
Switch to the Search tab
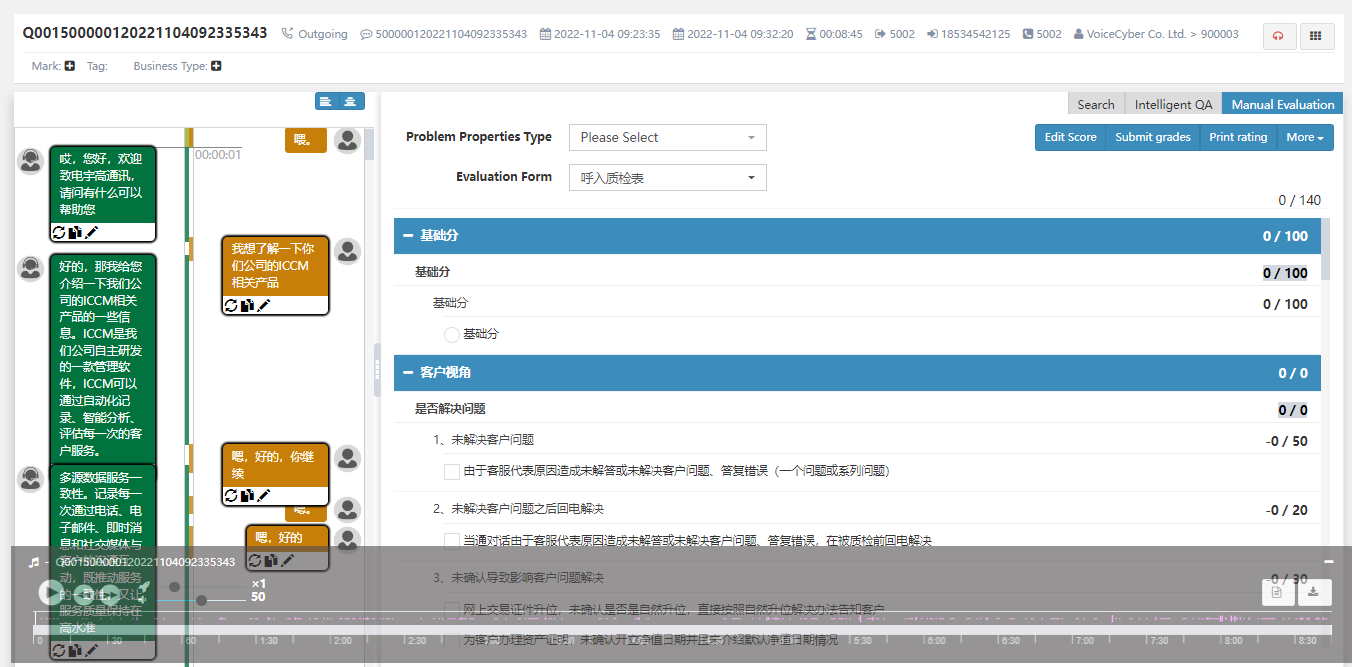pos(1096,104)
